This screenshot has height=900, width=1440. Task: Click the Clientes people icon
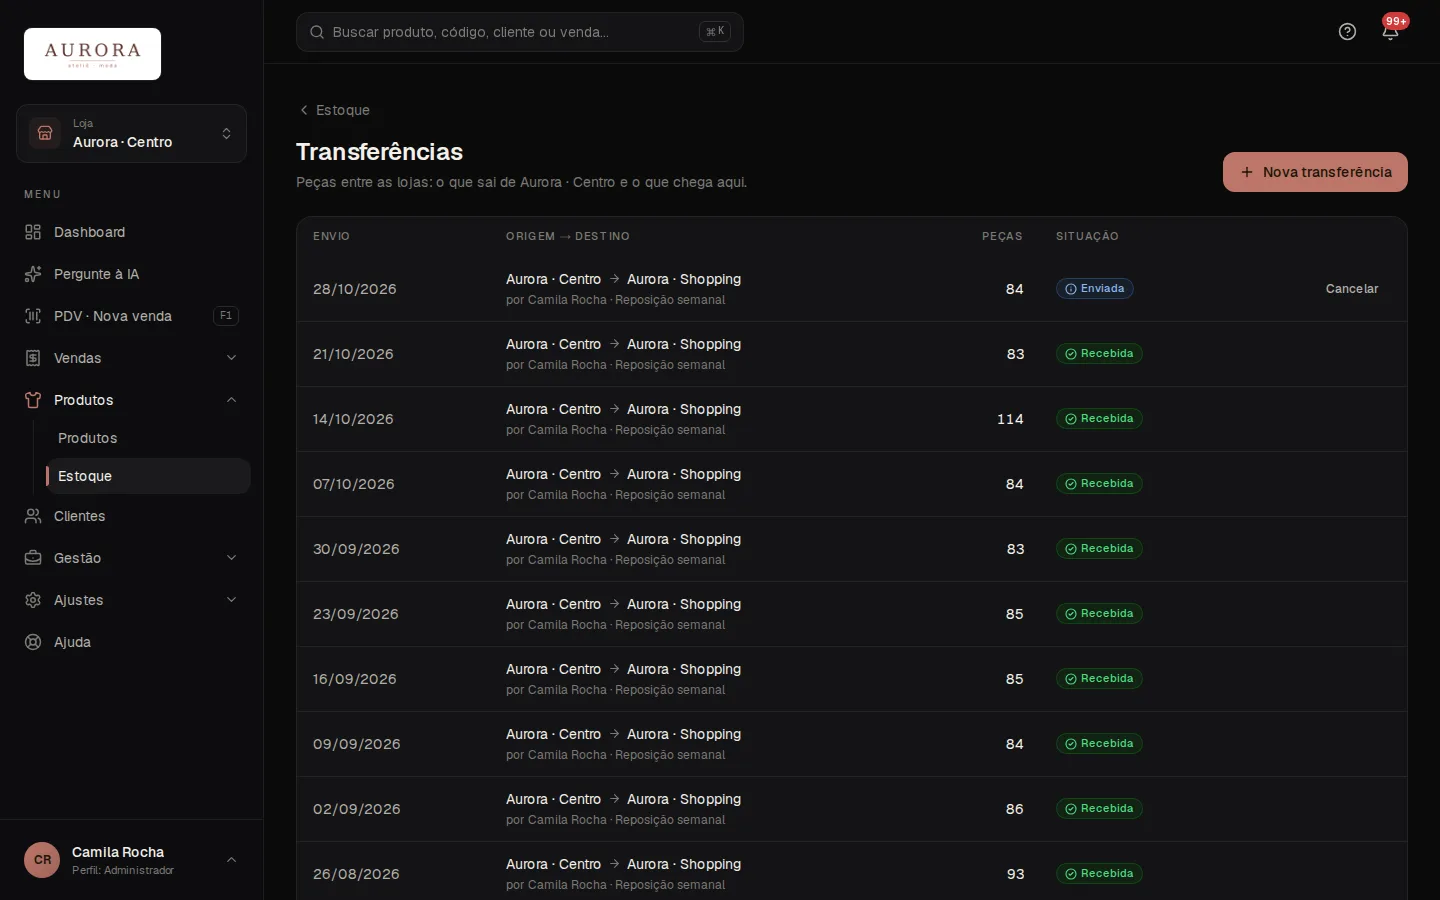33,516
